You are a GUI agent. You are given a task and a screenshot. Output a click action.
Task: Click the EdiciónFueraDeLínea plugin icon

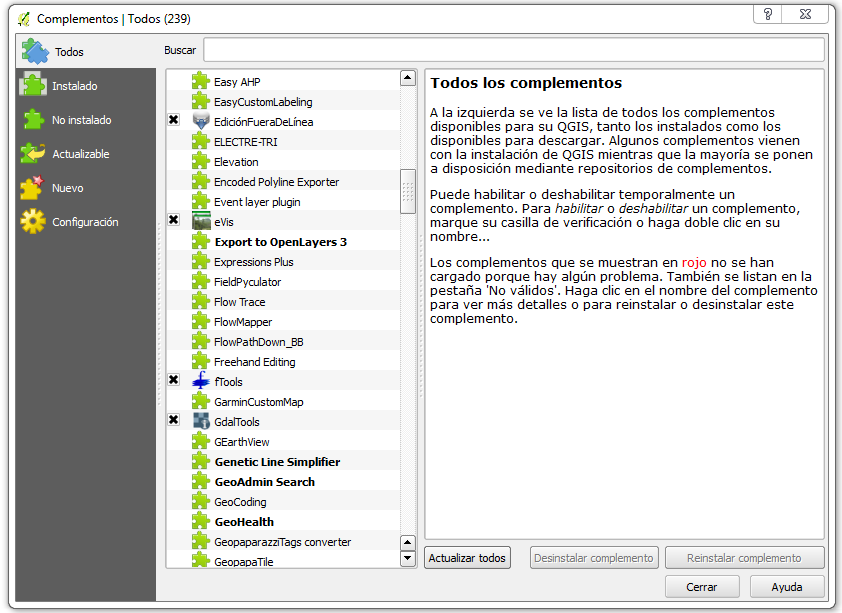(x=201, y=121)
